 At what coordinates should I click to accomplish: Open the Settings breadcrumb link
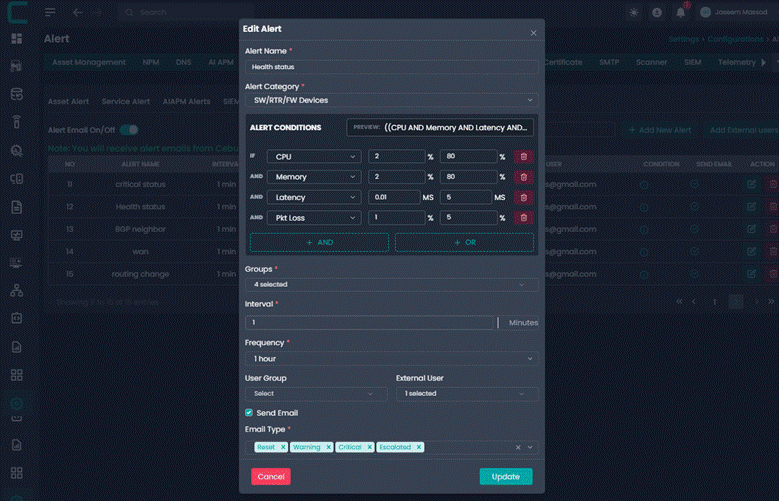click(x=683, y=39)
